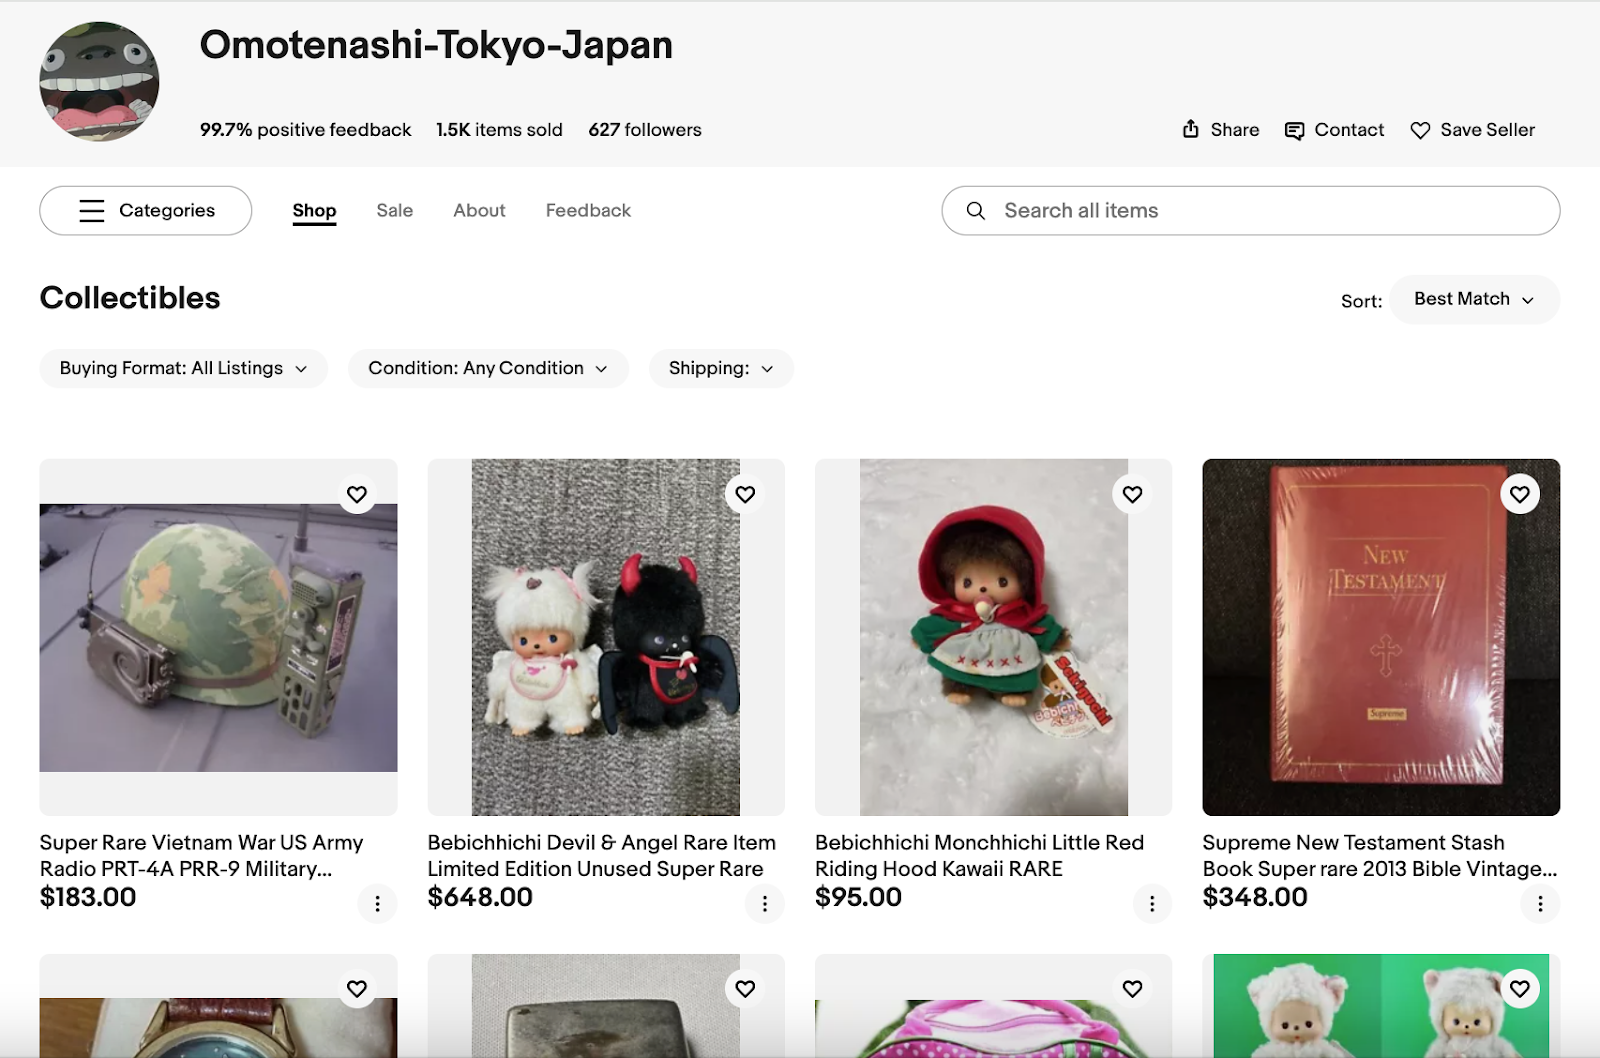The width and height of the screenshot is (1600, 1058).
Task: Toggle watchlist heart on Devil & Angel item
Action: click(x=745, y=494)
